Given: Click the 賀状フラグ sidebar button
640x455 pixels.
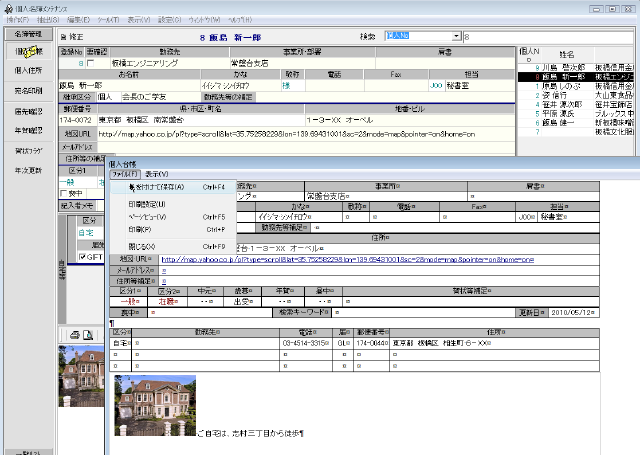Looking at the screenshot, I should [29, 151].
